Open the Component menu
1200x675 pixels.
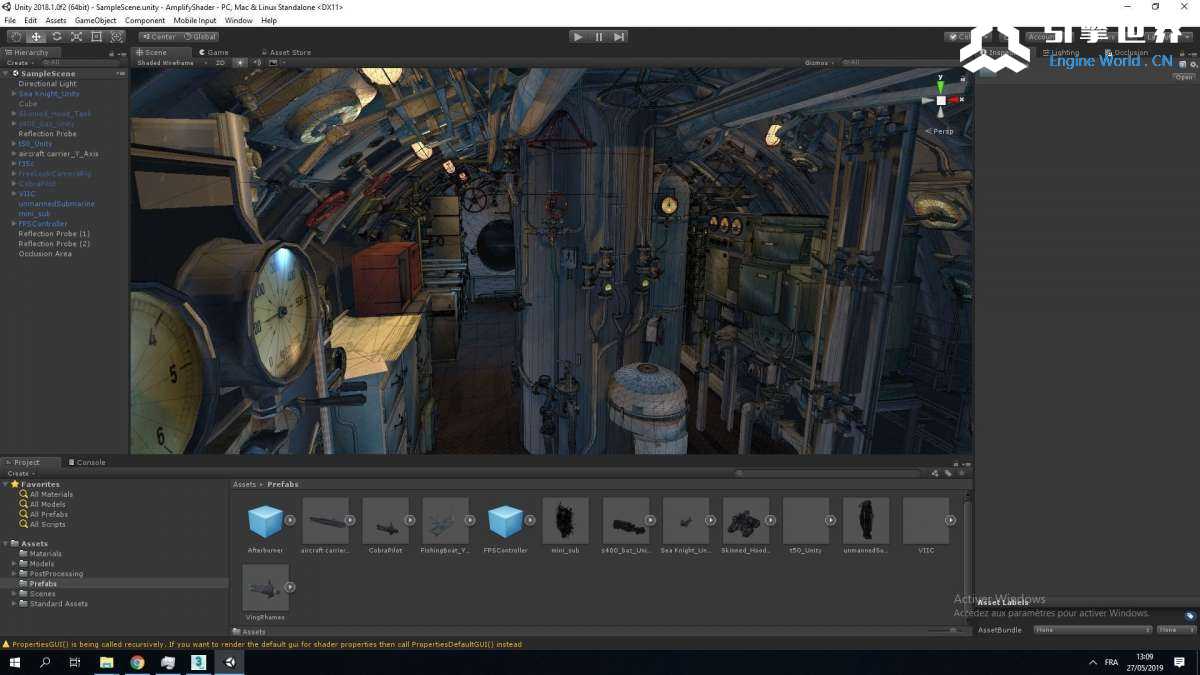tap(145, 20)
